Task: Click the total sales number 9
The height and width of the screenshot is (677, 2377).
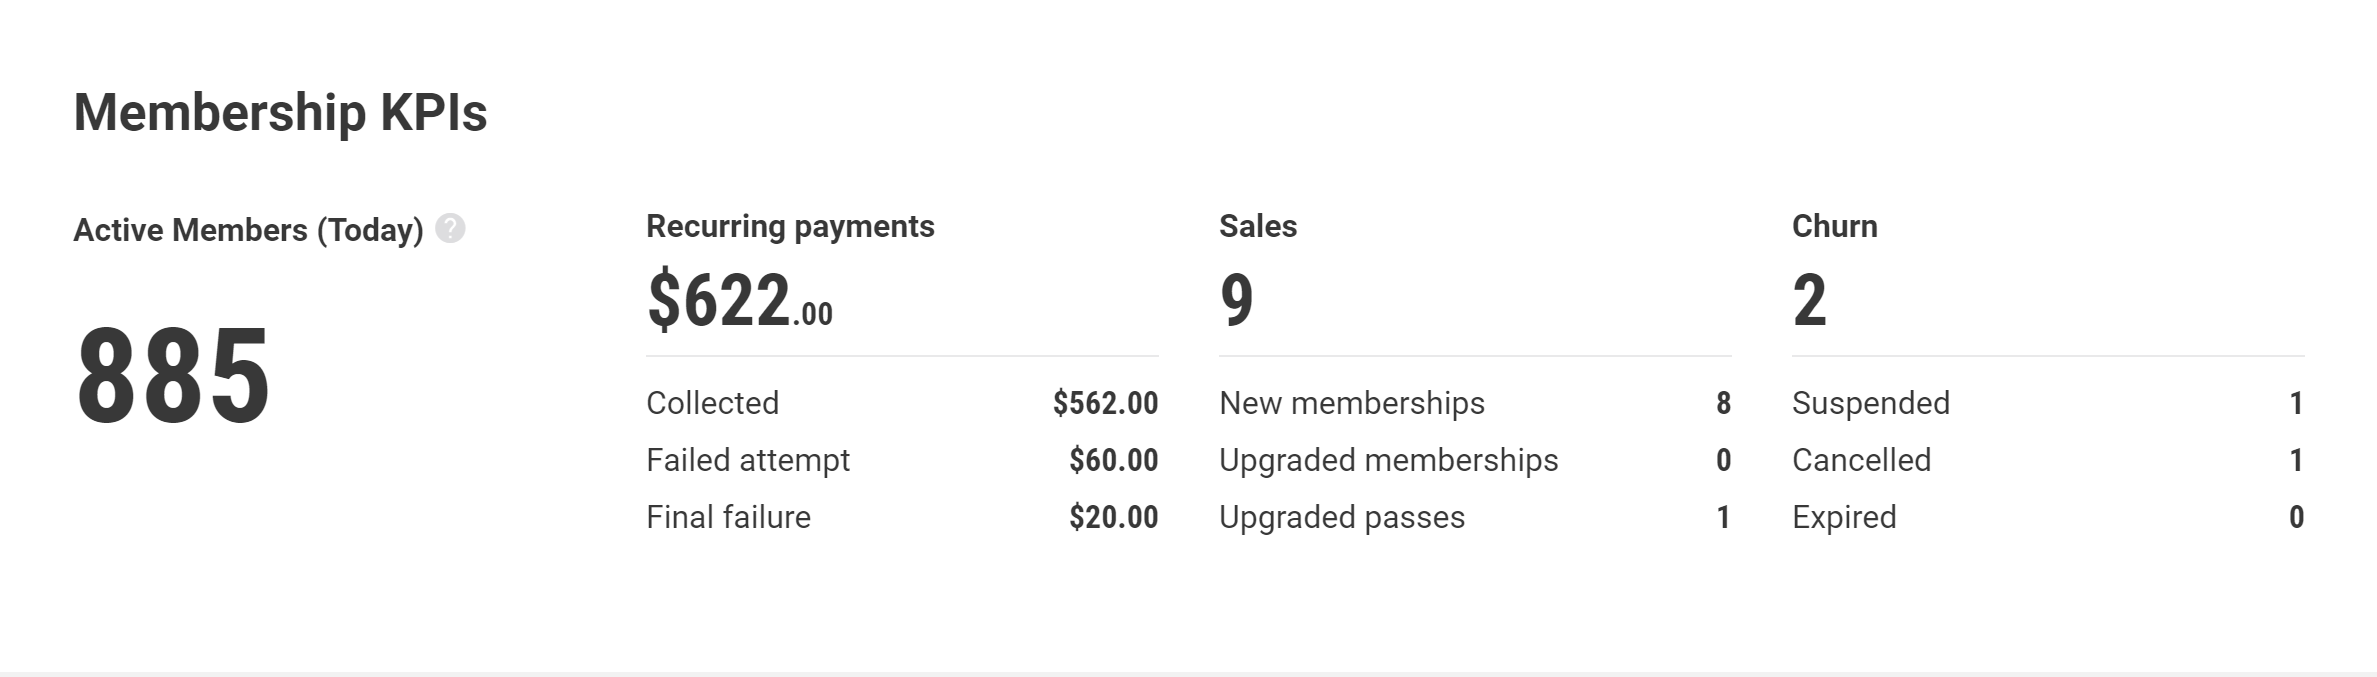Action: point(1237,300)
